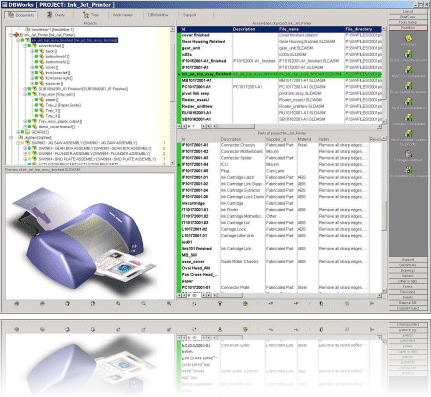Select frontcover left in the tree
Viewport: 431px width, 397px height.
click(57, 73)
